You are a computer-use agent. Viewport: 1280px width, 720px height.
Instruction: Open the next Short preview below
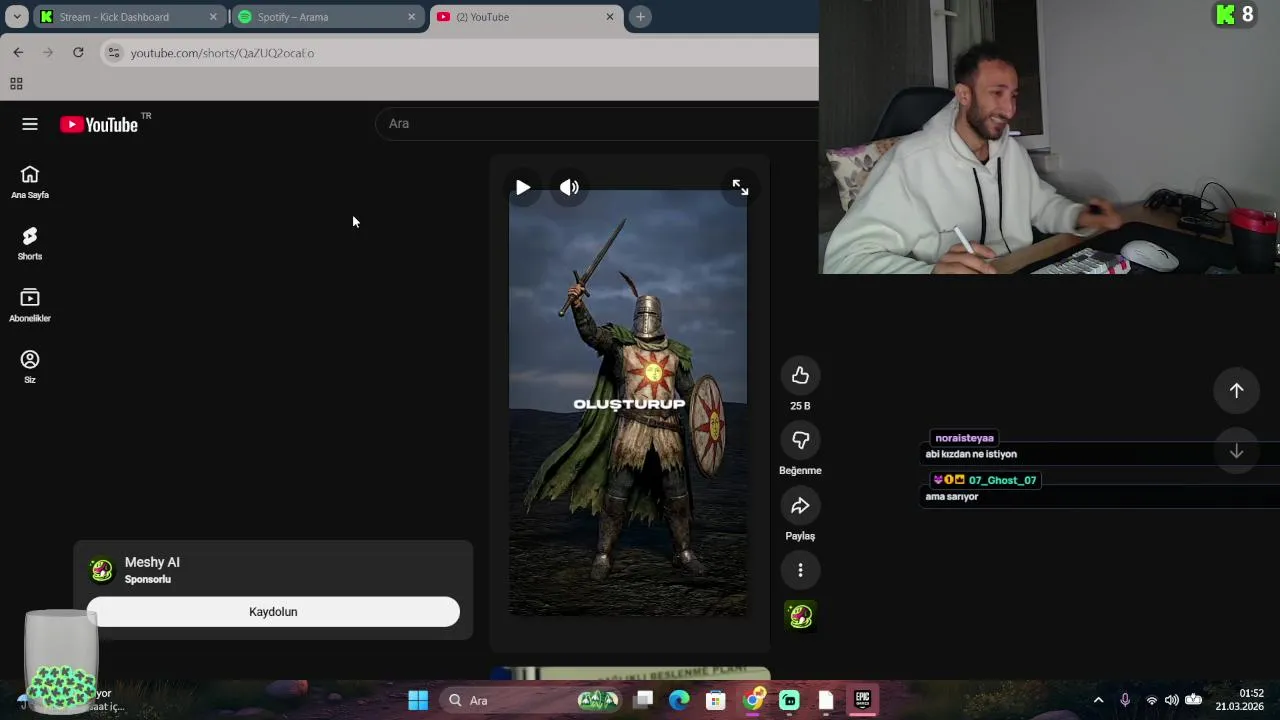pos(630,674)
